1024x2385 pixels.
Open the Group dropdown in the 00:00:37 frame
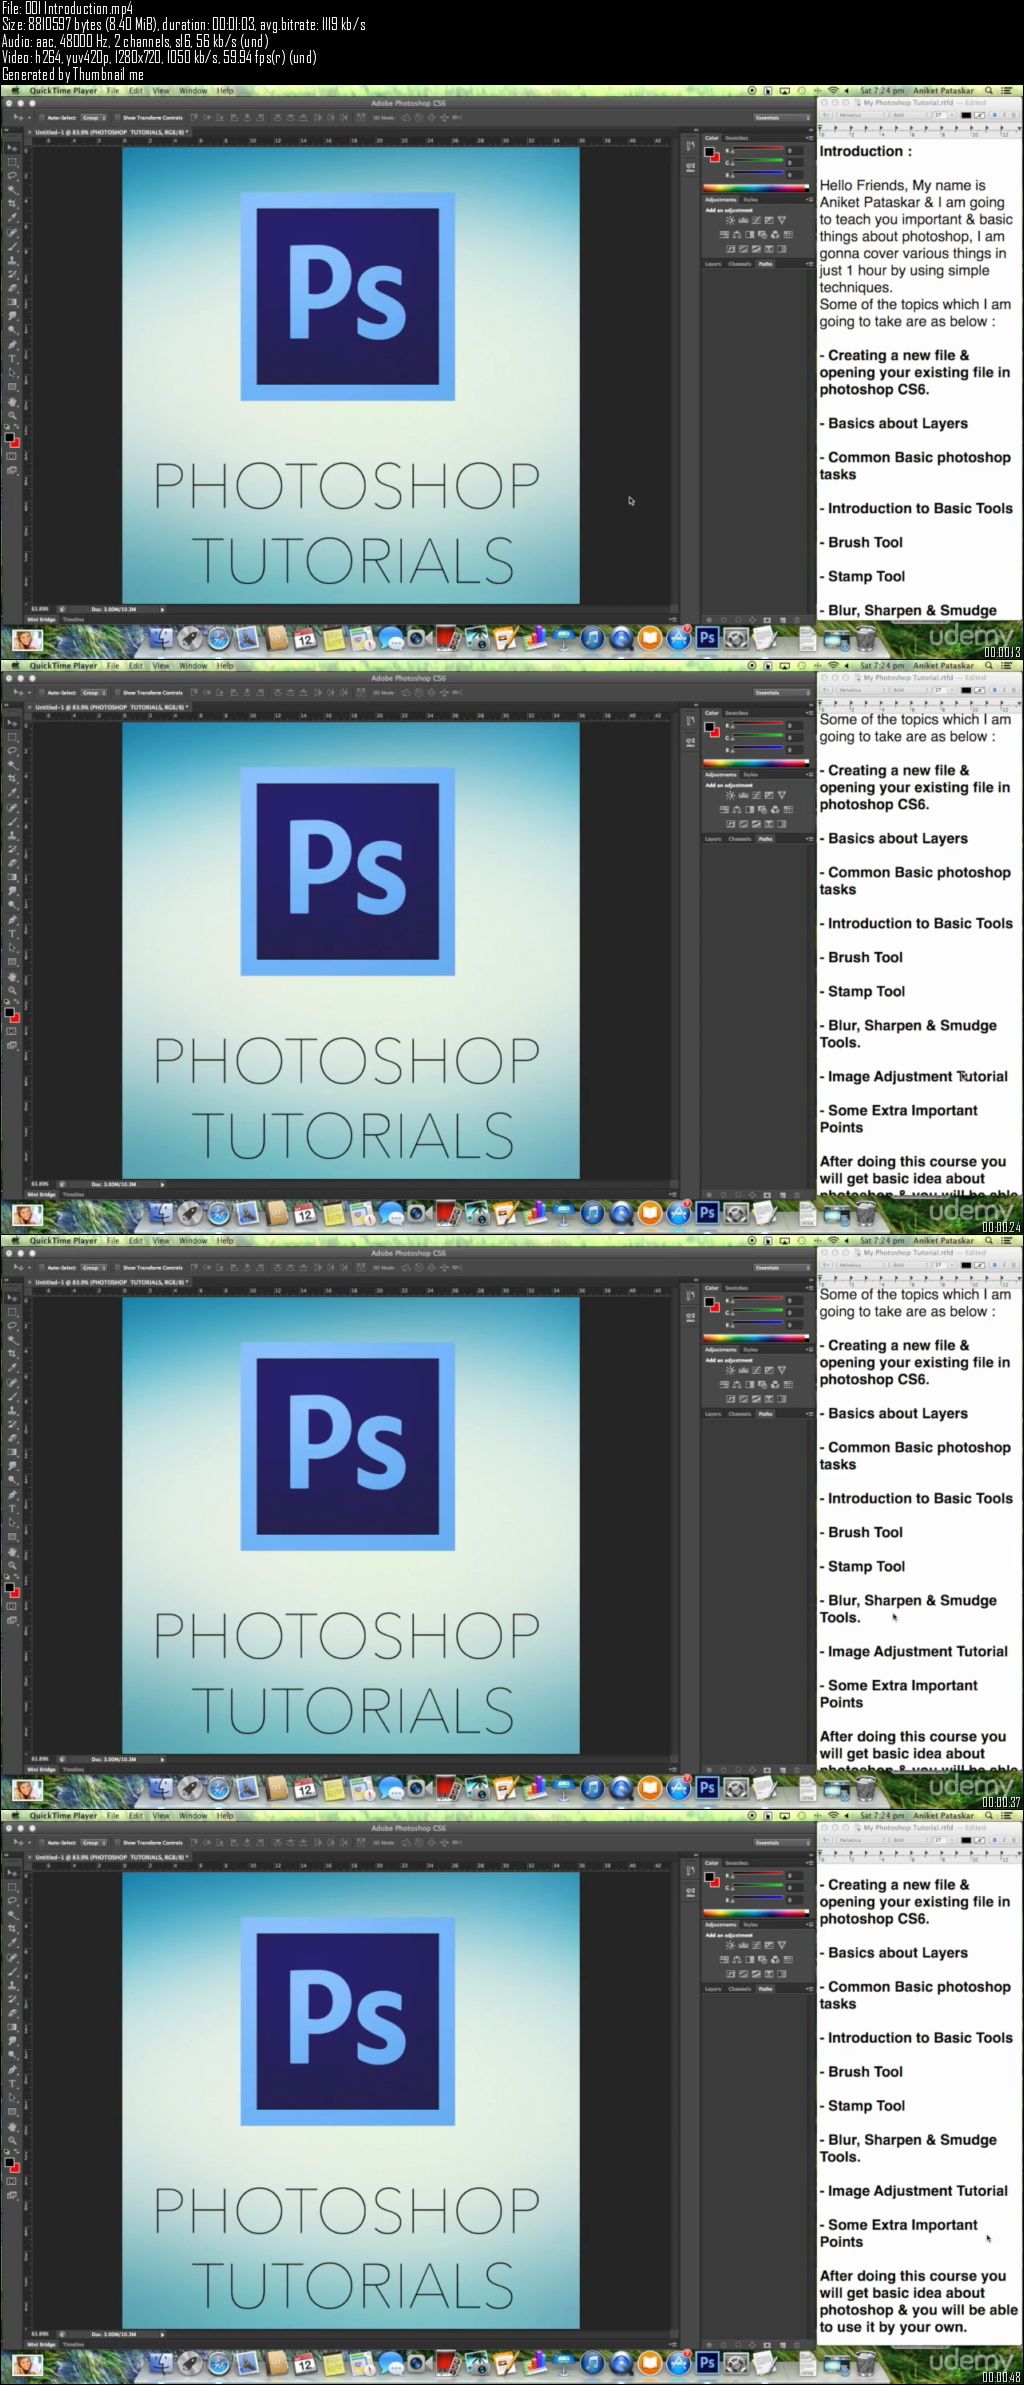pyautogui.click(x=93, y=1268)
